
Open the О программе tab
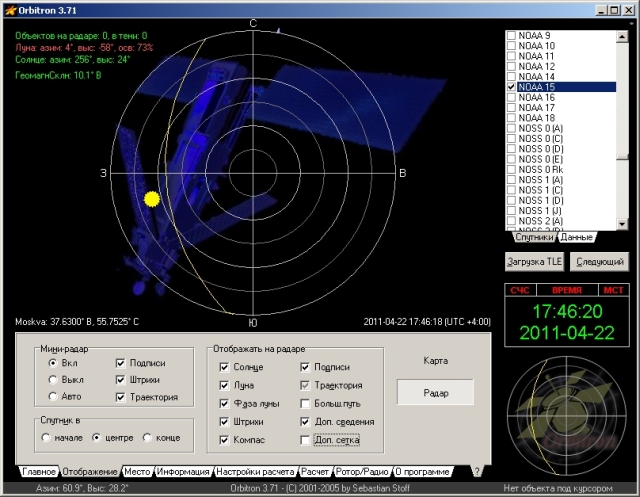pyautogui.click(x=422, y=472)
